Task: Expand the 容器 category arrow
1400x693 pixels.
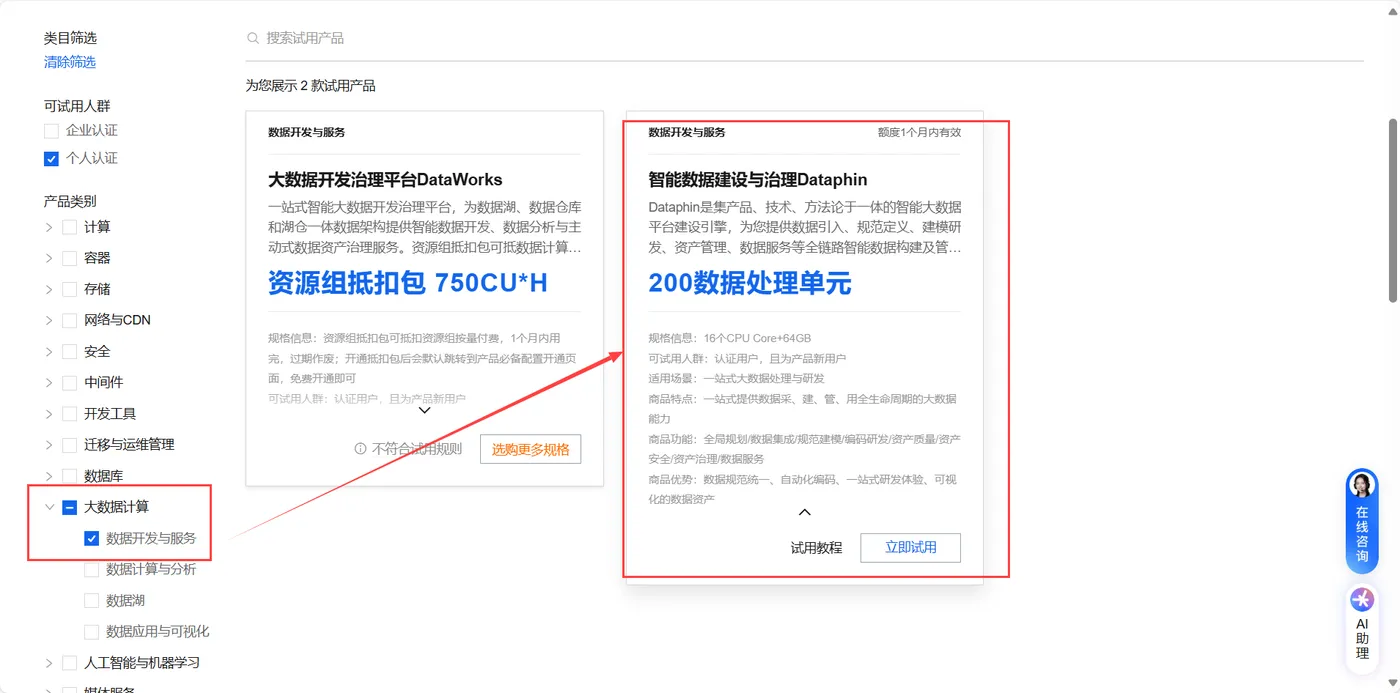Action: pyautogui.click(x=49, y=258)
